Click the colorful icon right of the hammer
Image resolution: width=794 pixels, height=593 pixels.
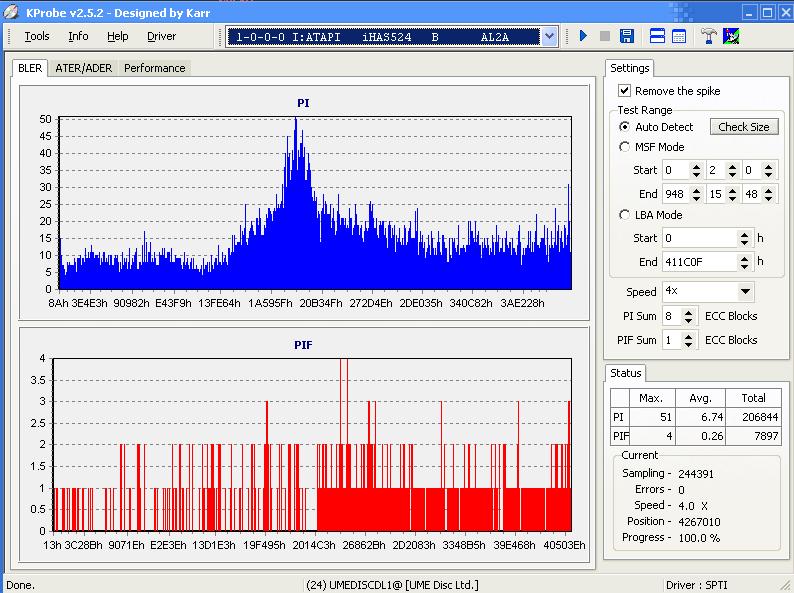(731, 36)
